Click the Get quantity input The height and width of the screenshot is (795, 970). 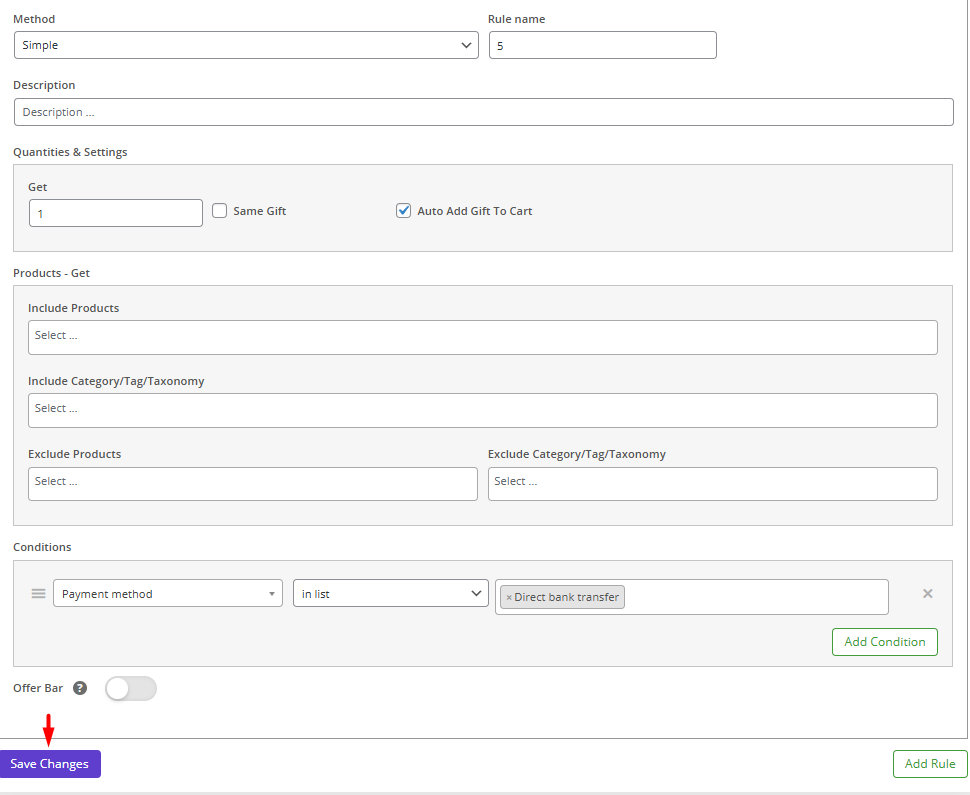tap(116, 213)
